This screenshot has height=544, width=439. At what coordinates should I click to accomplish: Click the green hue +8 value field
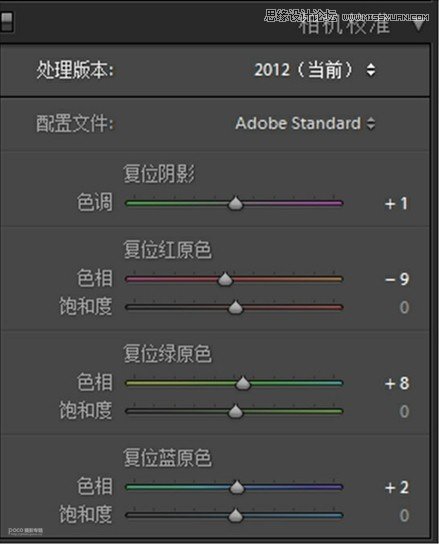click(x=397, y=383)
